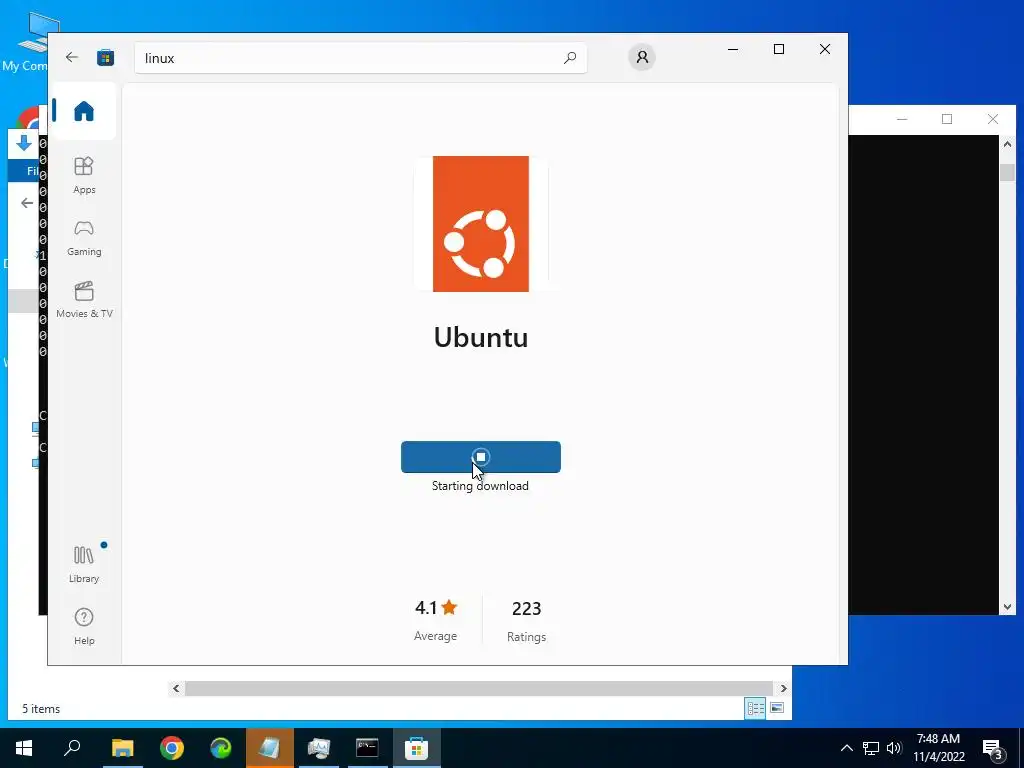Open the user account profile icon
Image resolution: width=1024 pixels, height=768 pixels.
(x=642, y=57)
